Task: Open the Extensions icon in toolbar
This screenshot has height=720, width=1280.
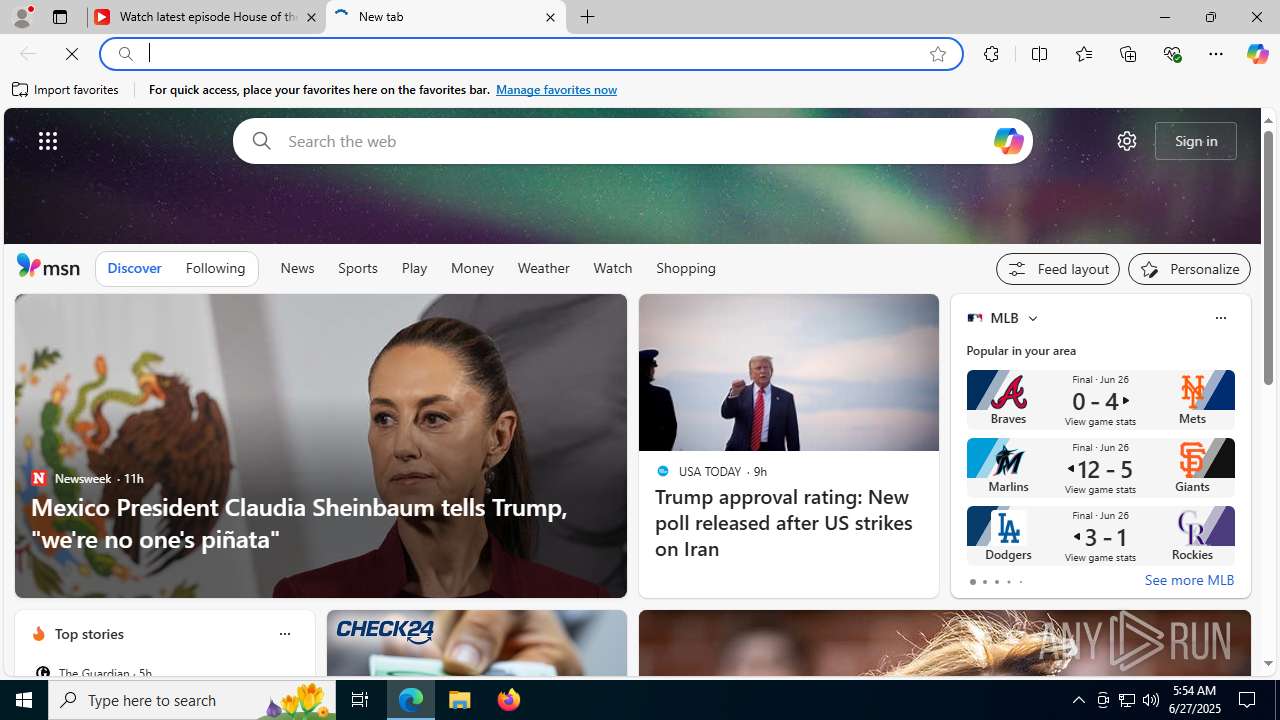Action: click(x=991, y=54)
